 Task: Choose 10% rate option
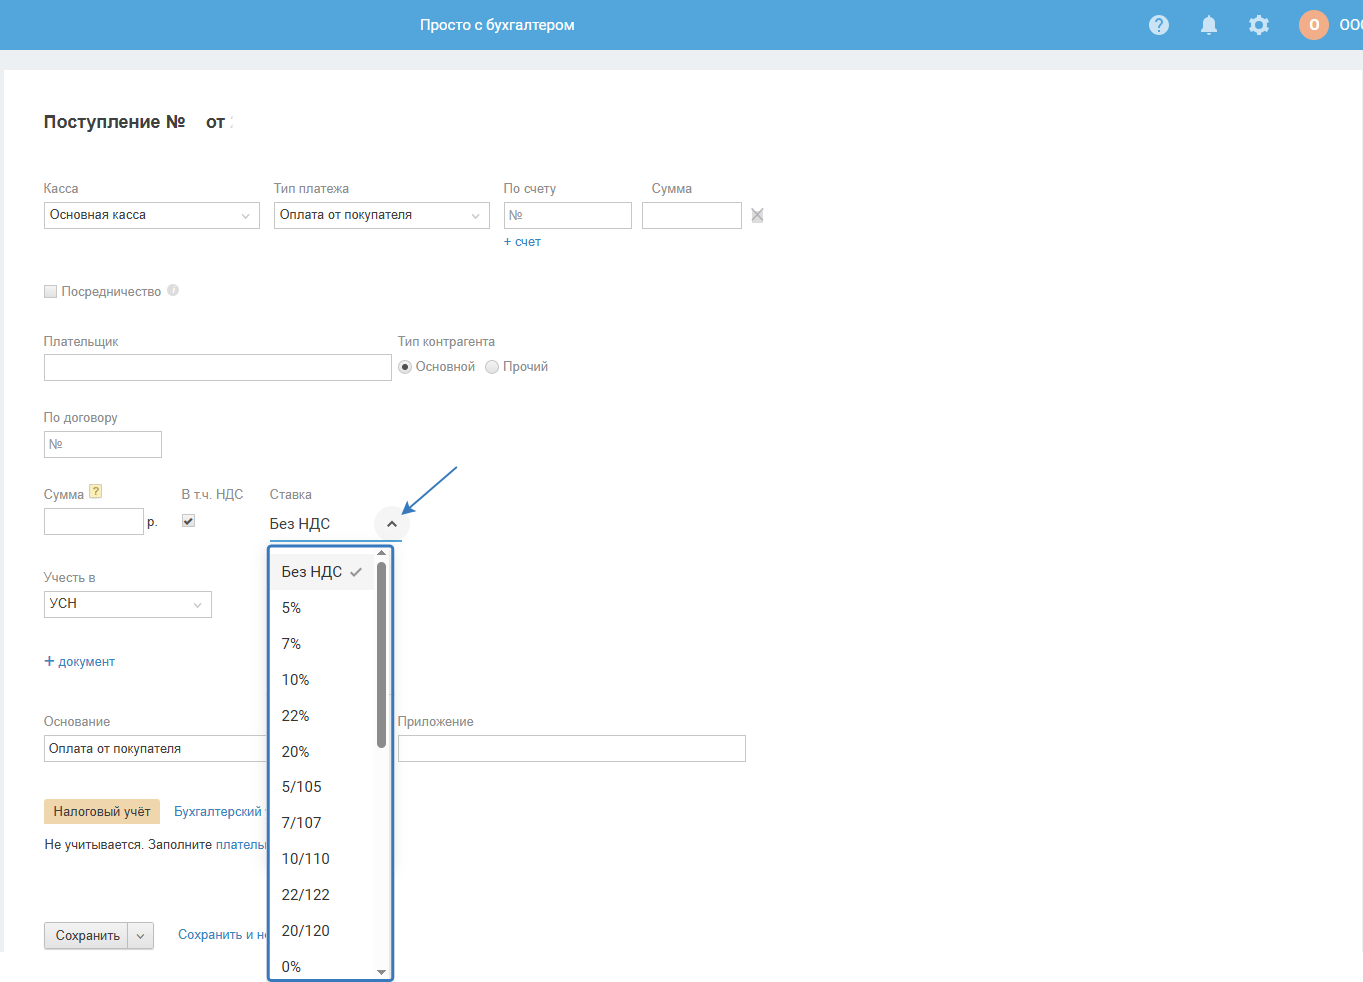[322, 680]
